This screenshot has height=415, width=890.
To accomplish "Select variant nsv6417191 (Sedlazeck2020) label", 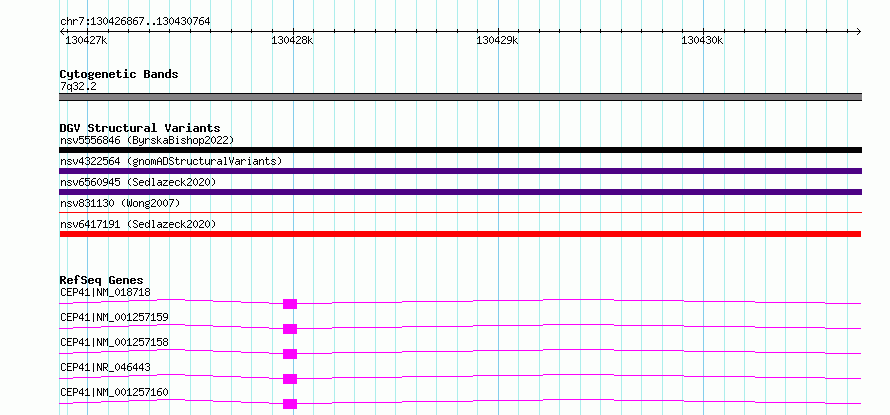I will 138,224.
